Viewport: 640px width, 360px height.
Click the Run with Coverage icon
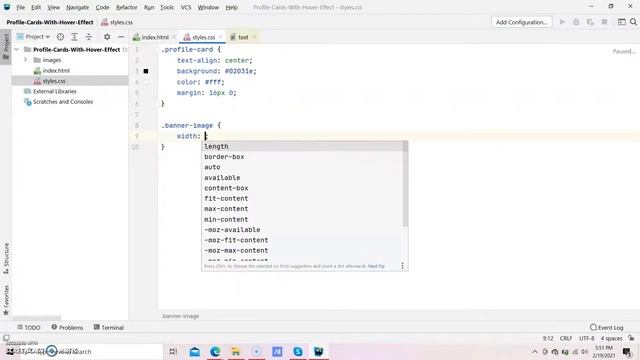[590, 22]
